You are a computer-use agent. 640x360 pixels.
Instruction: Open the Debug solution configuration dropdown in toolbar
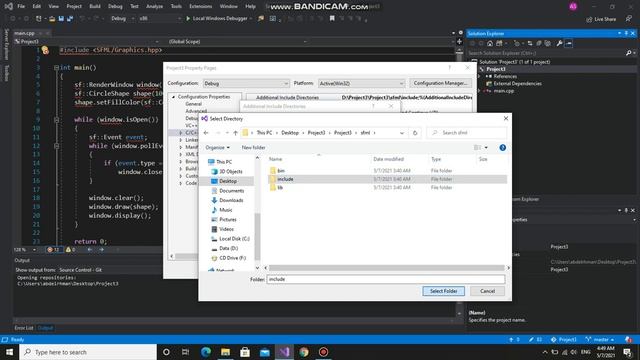pos(122,18)
